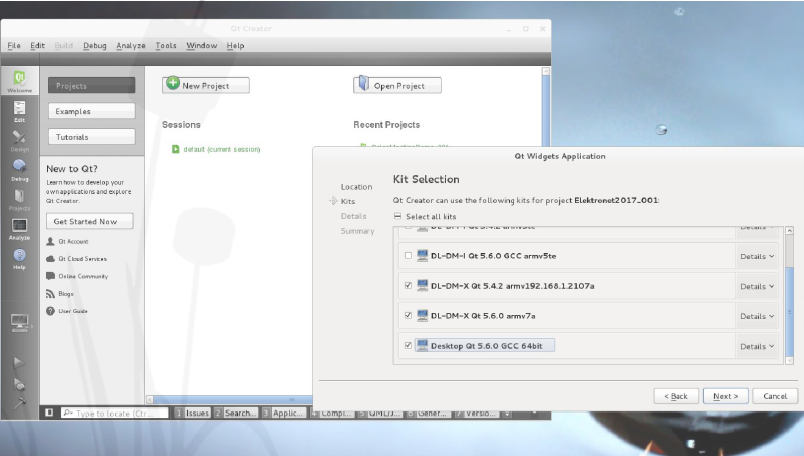The image size is (804, 456).
Task: Uncheck Desktop Qt 5.6.0 GCC 64bit checkbox
Action: click(x=408, y=345)
